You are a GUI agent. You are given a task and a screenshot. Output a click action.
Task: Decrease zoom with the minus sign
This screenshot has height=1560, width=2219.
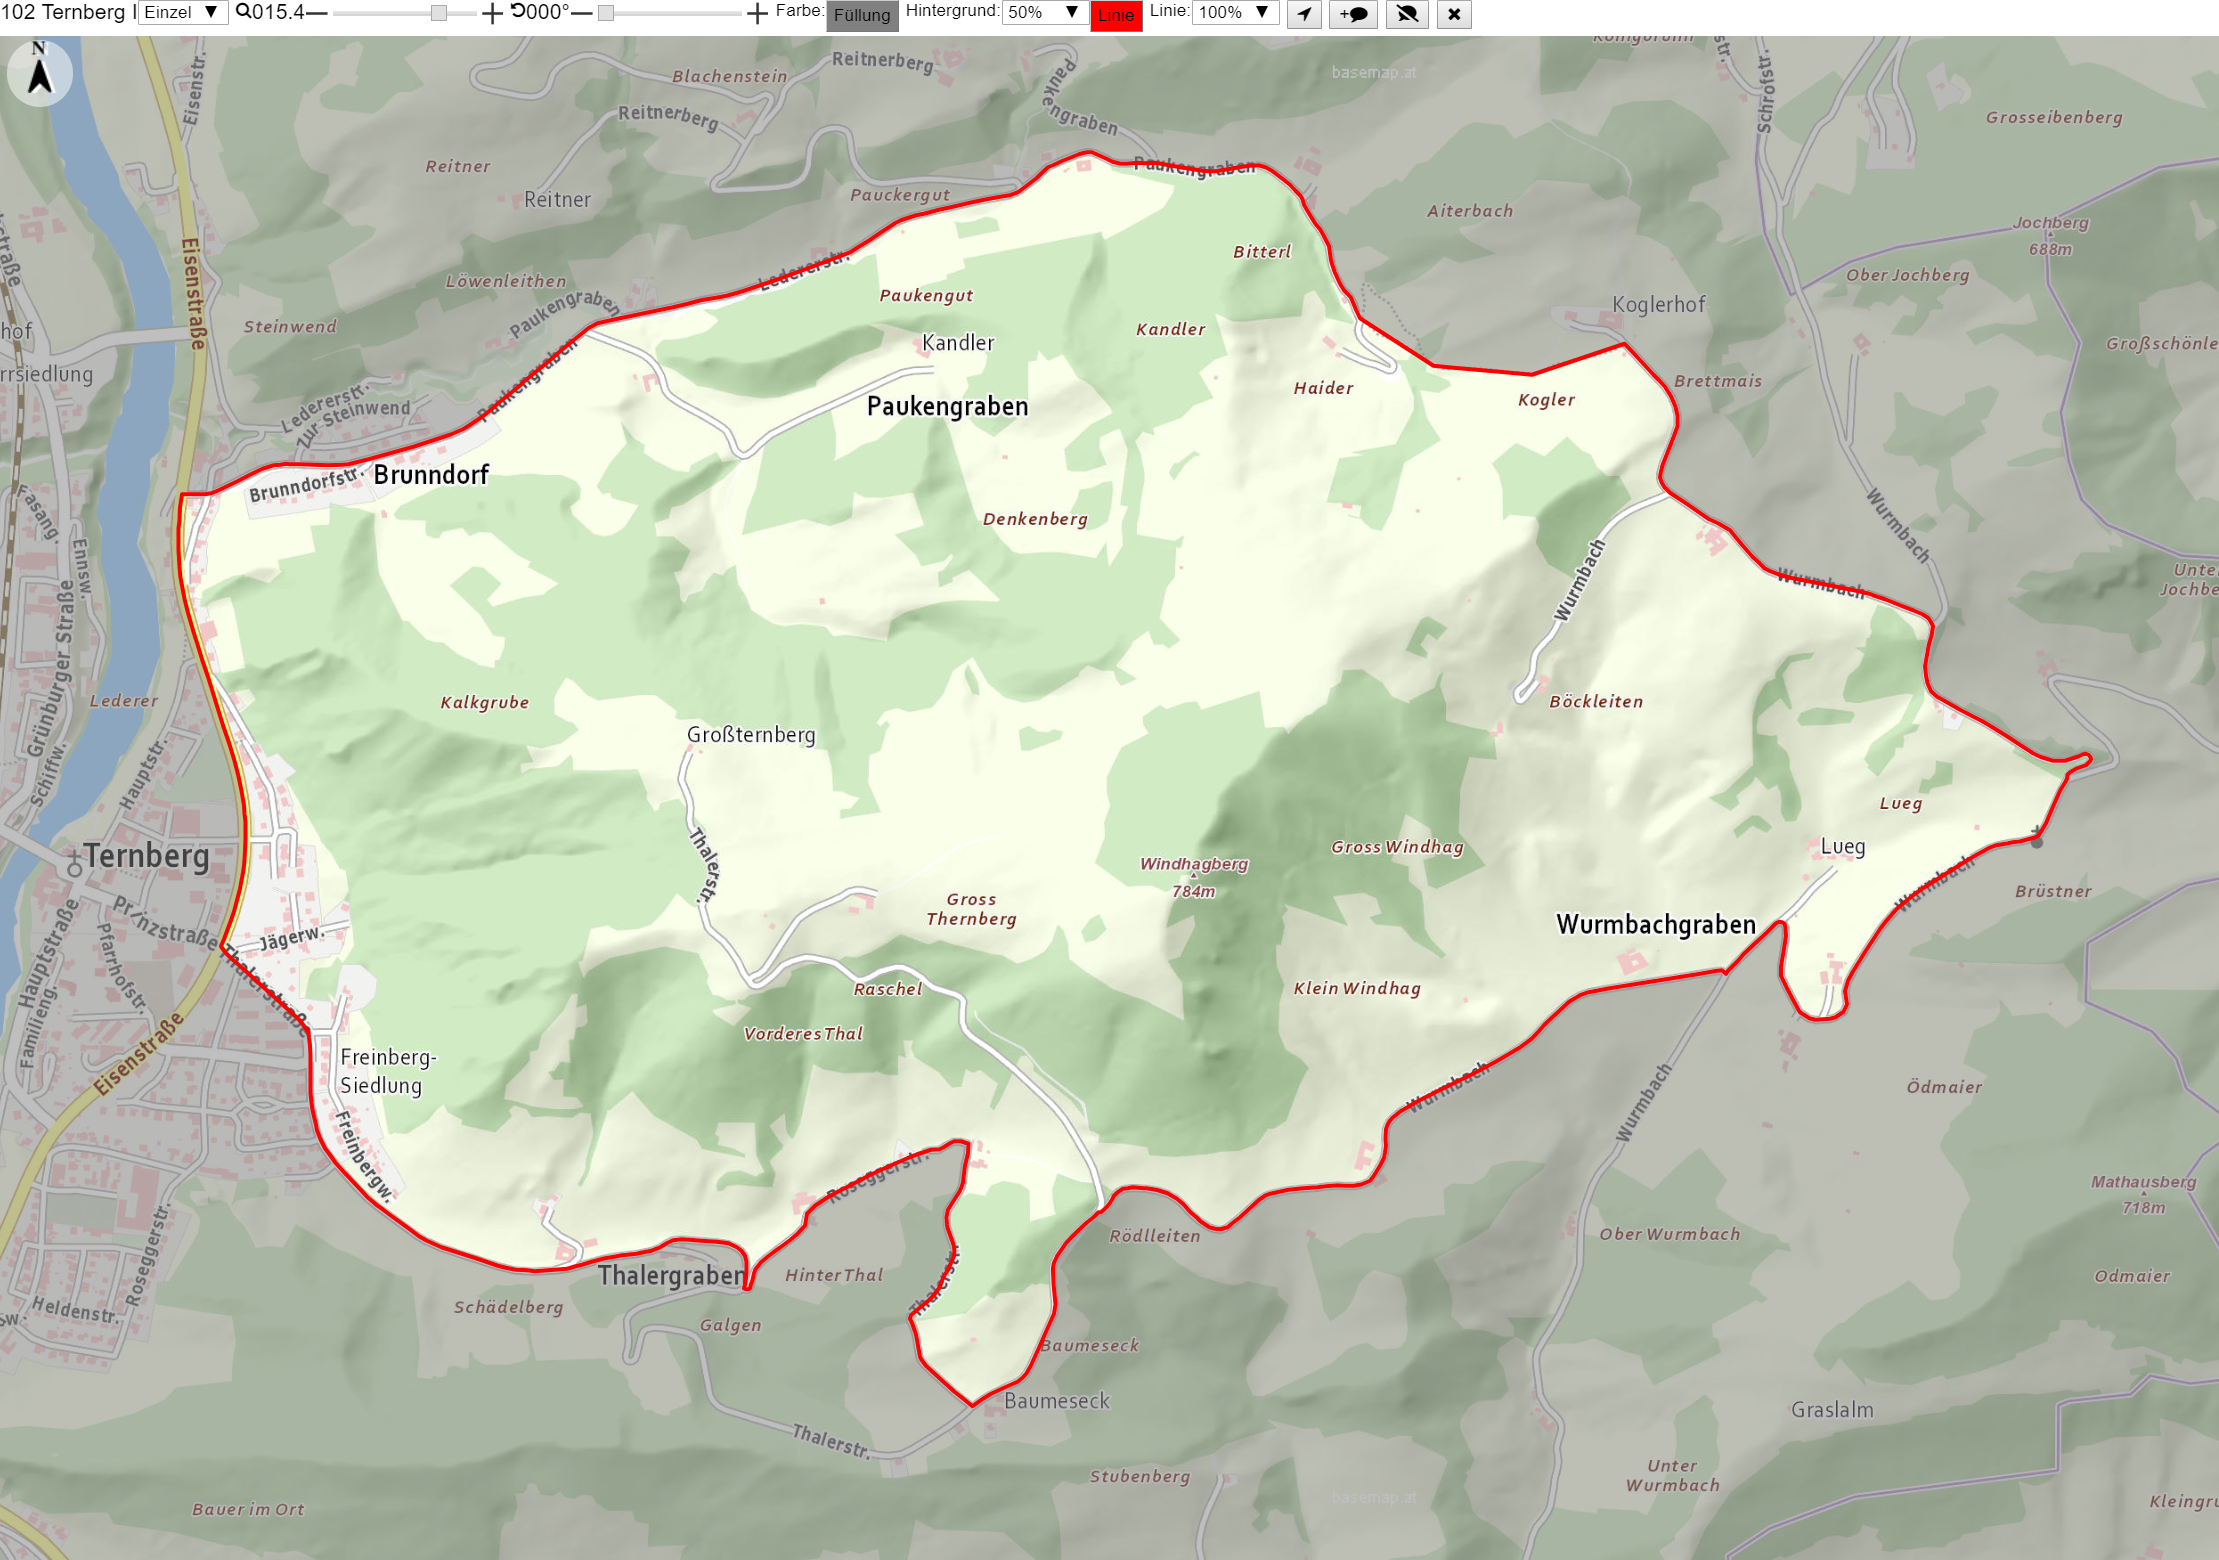(316, 13)
